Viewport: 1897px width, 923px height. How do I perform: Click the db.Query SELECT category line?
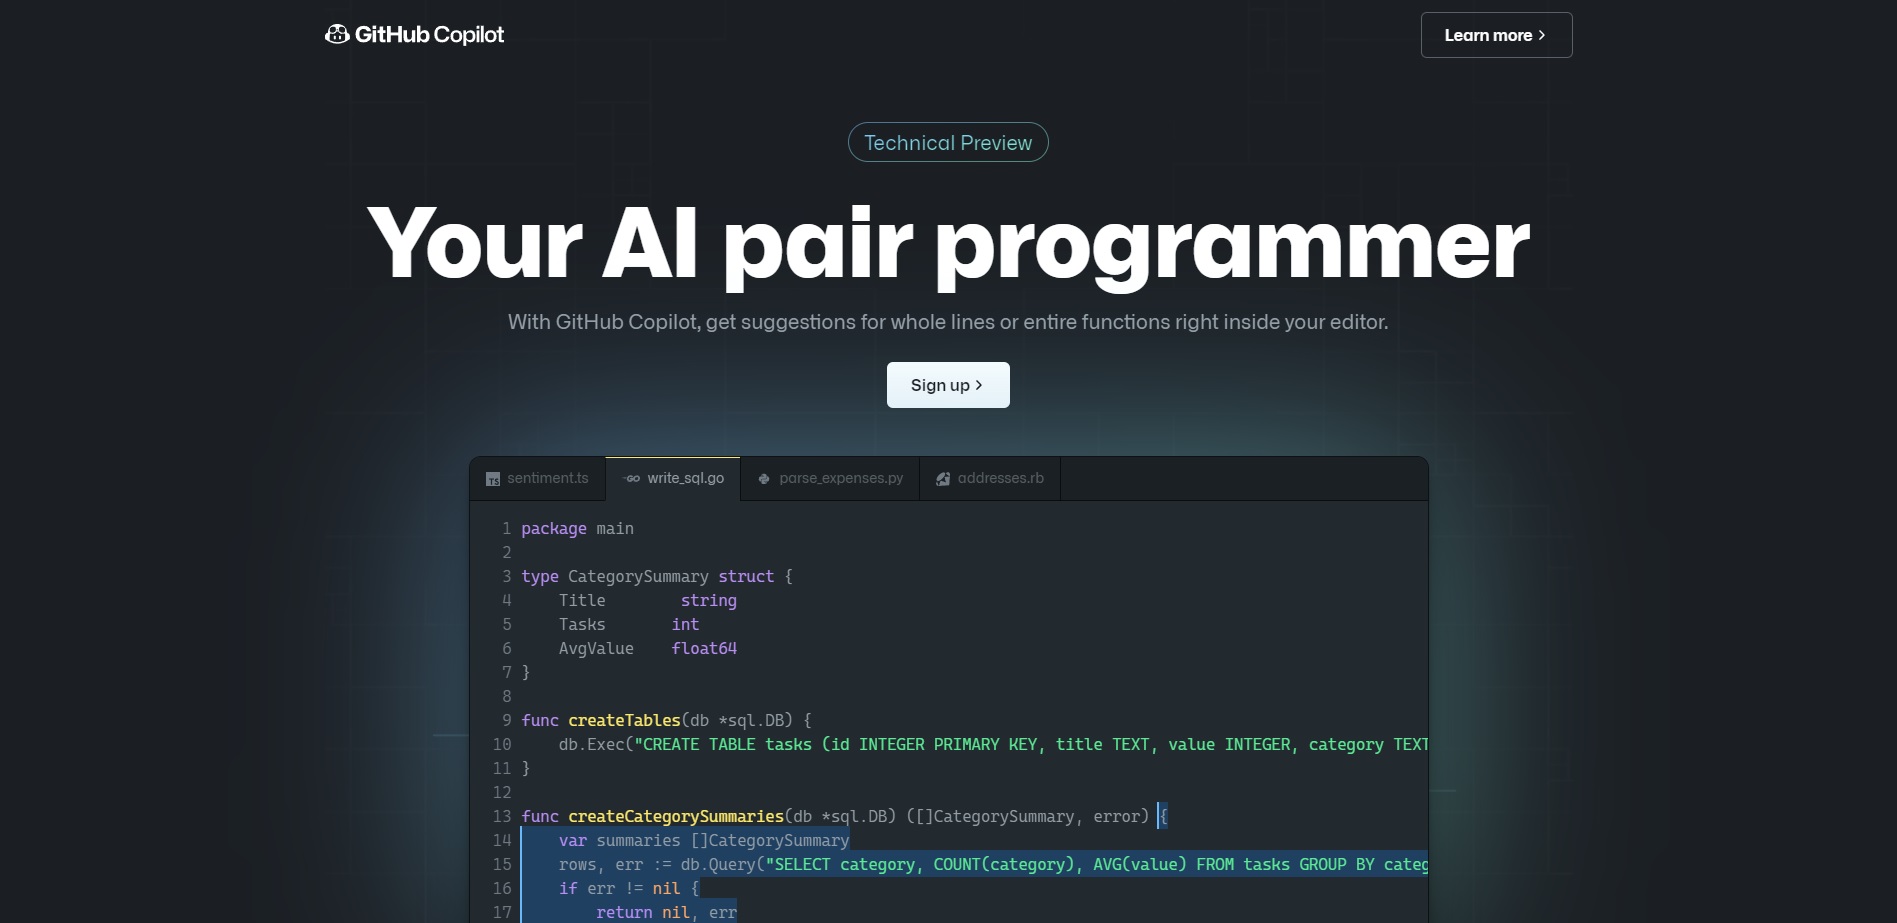tap(993, 865)
